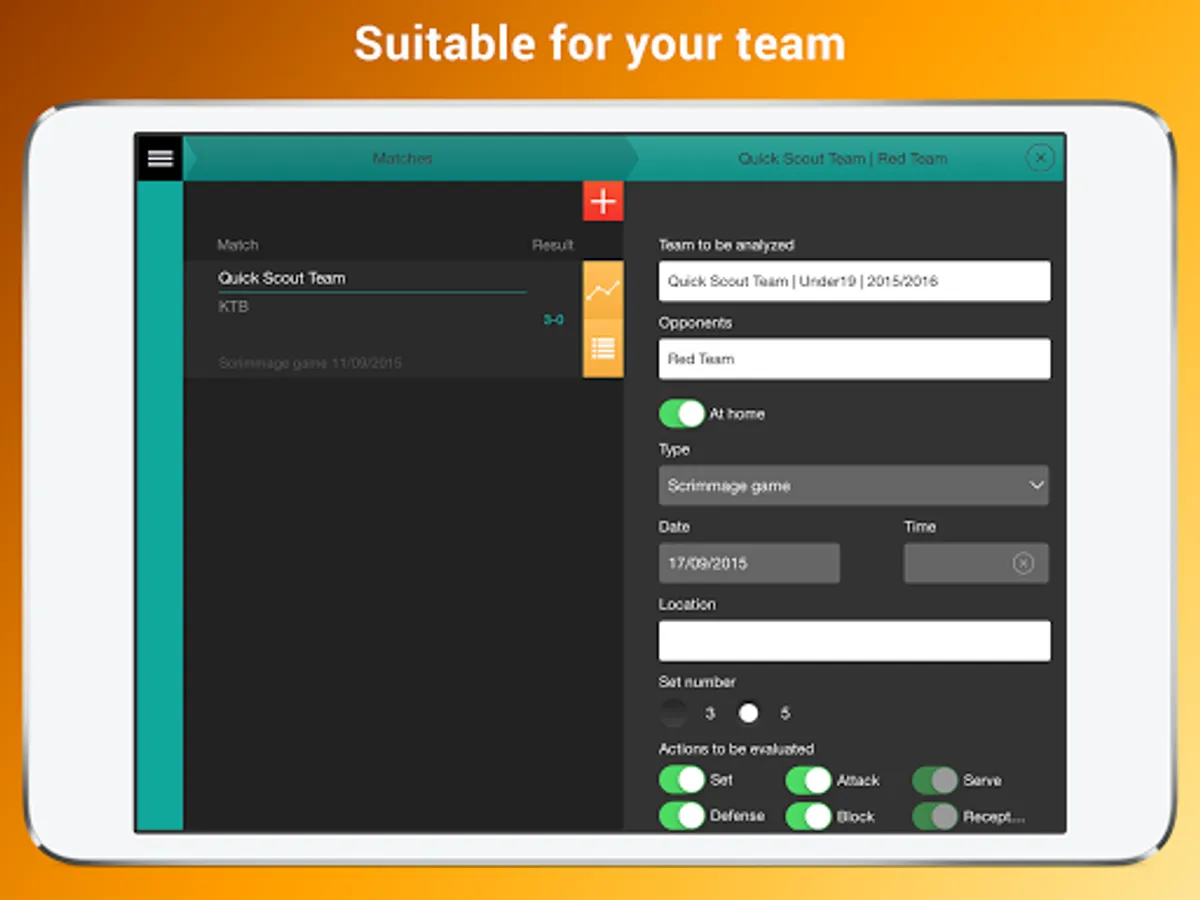Toggle Defense action evaluation
This screenshot has height=900, width=1200.
coord(682,816)
